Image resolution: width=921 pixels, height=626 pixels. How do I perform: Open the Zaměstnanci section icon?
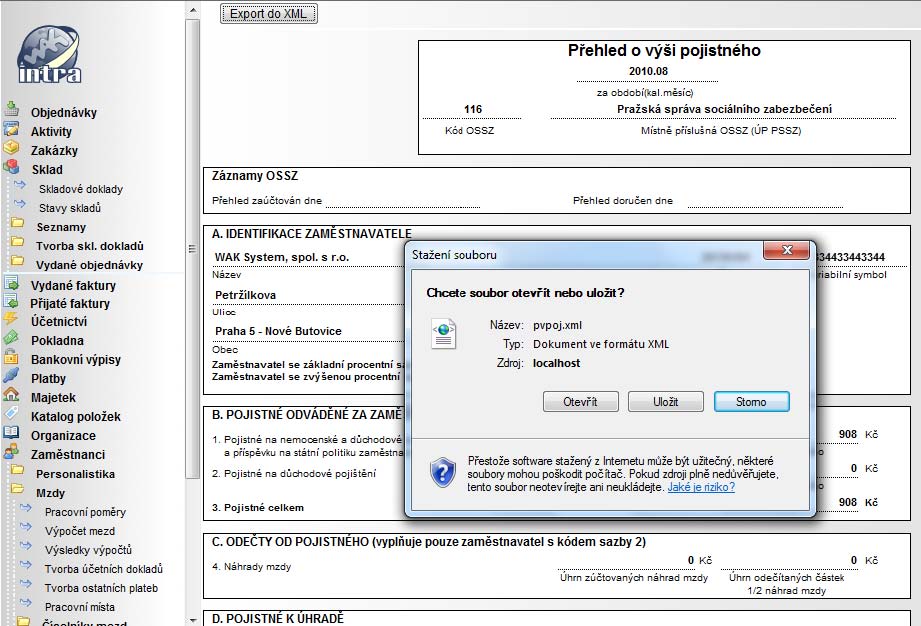10,454
